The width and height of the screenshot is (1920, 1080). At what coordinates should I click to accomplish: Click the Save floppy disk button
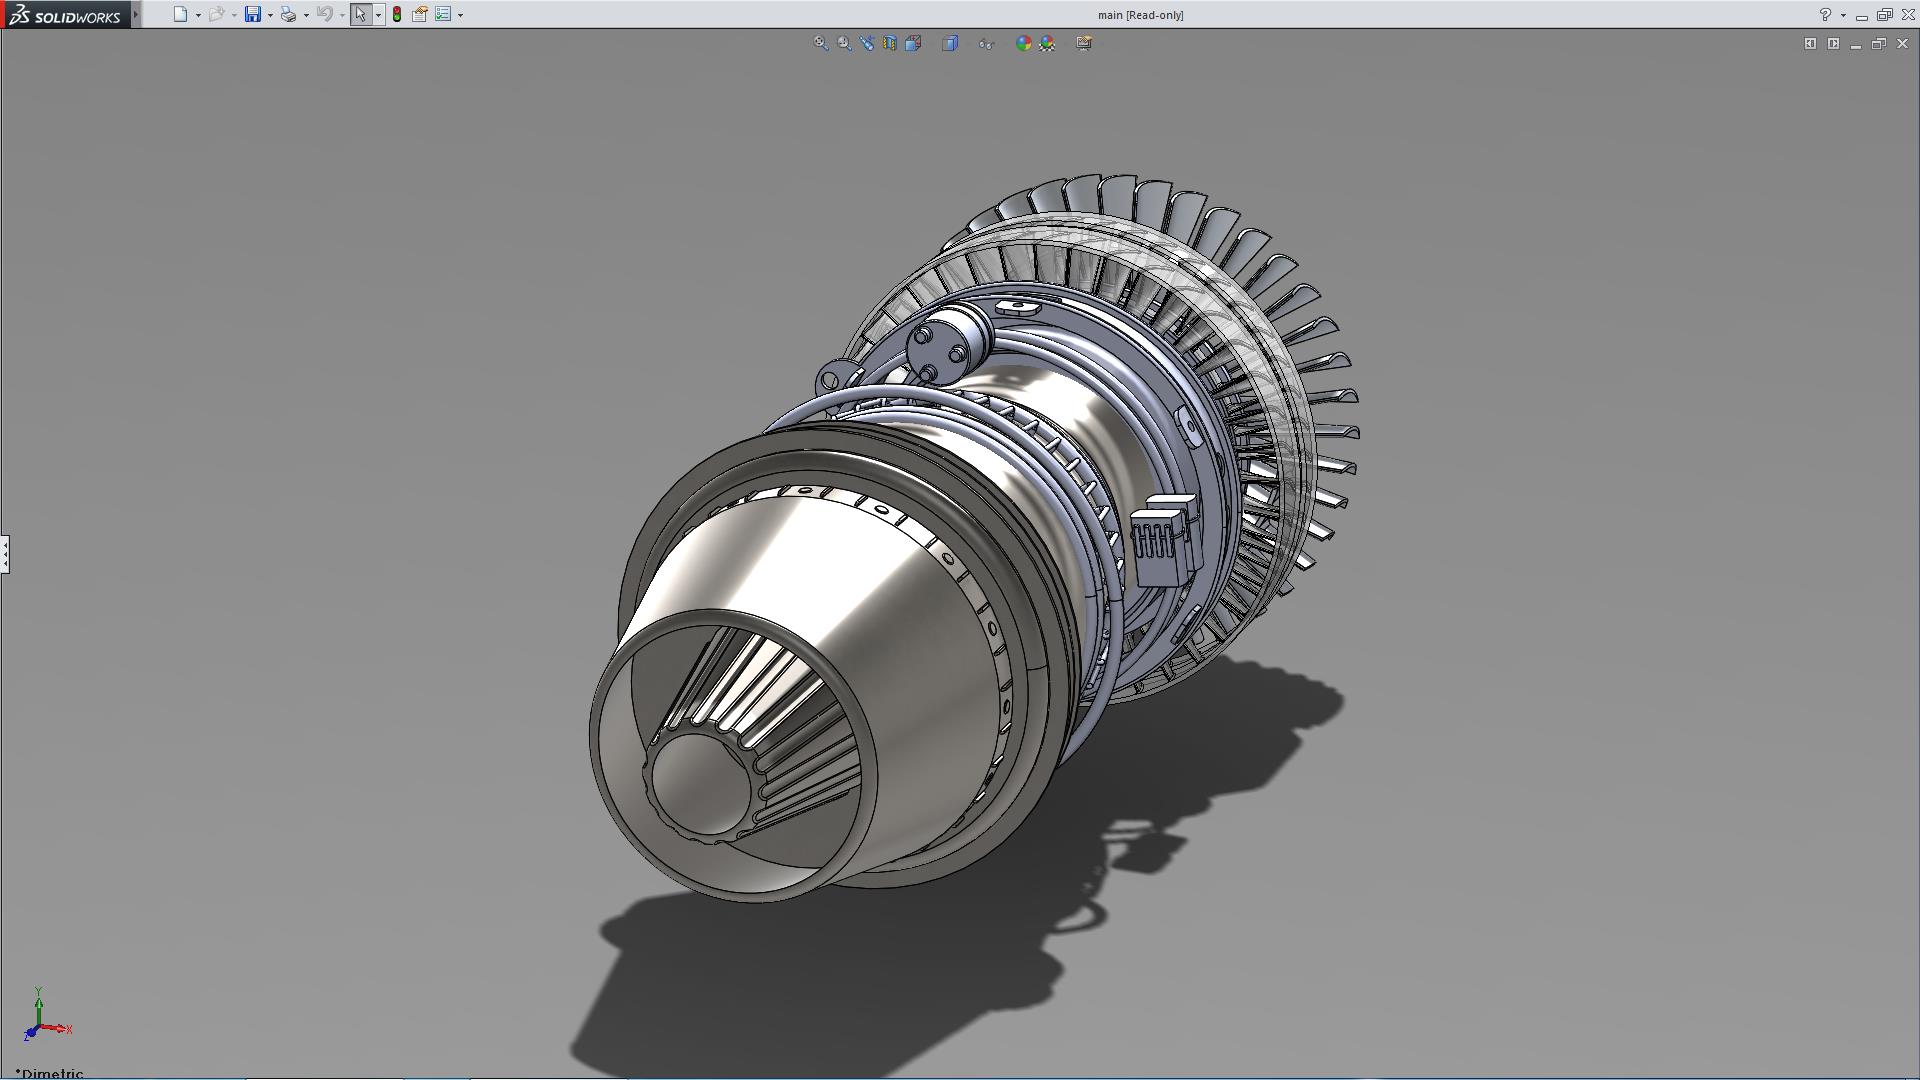click(253, 14)
